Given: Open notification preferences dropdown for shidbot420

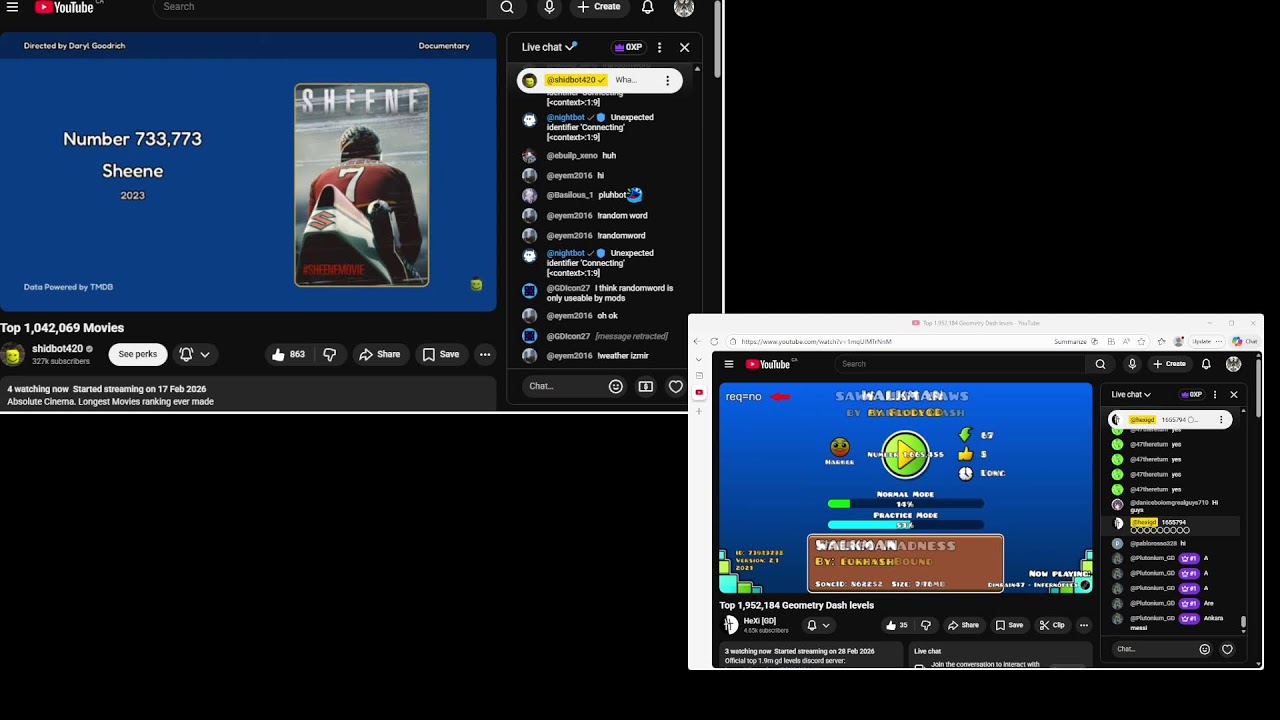Looking at the screenshot, I should pos(194,354).
